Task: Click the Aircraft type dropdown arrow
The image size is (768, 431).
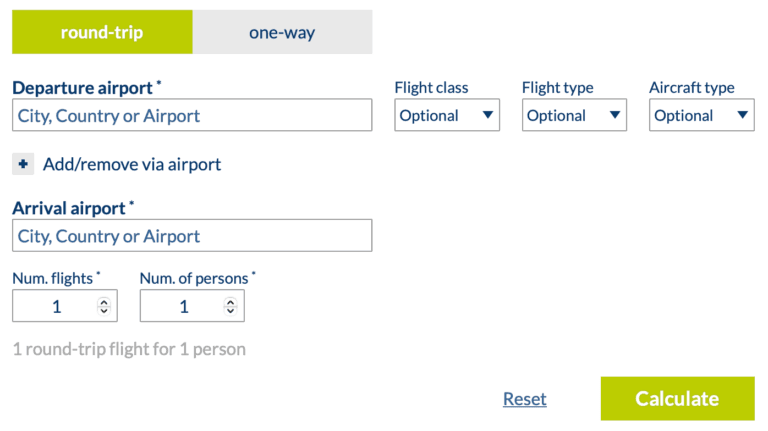Action: [x=741, y=116]
